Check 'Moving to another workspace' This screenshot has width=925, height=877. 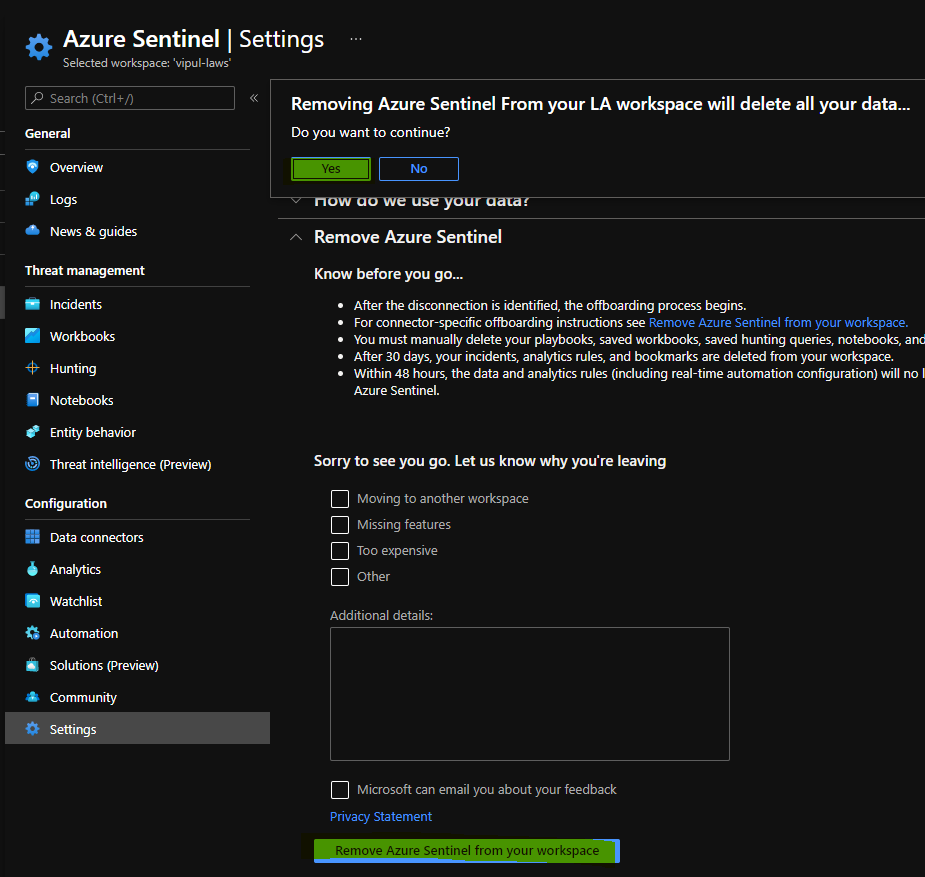(340, 498)
